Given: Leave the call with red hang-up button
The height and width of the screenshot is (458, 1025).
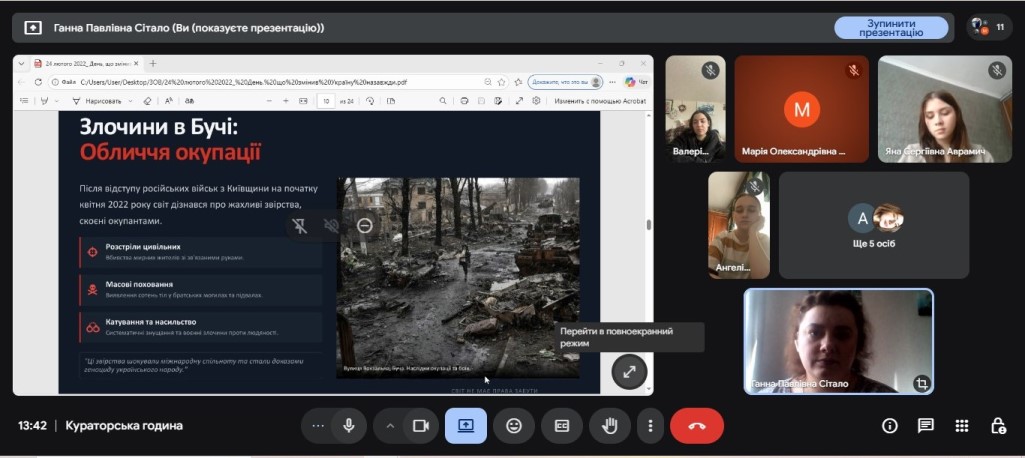Looking at the screenshot, I should (x=697, y=426).
